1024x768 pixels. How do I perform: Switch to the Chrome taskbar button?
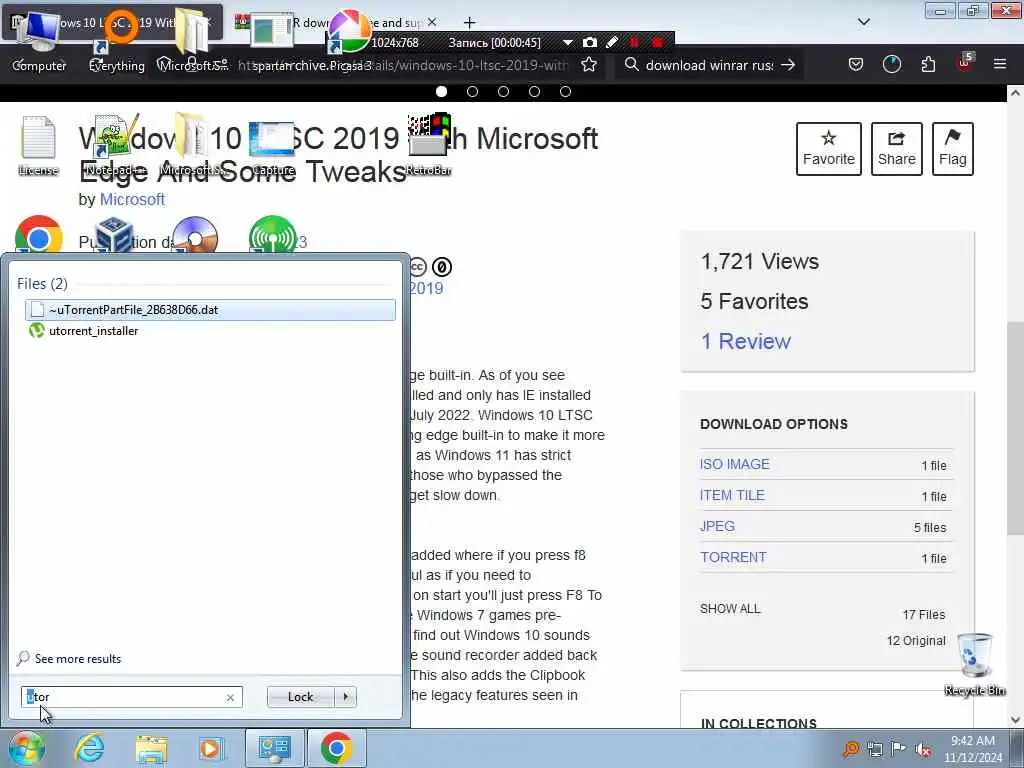336,748
